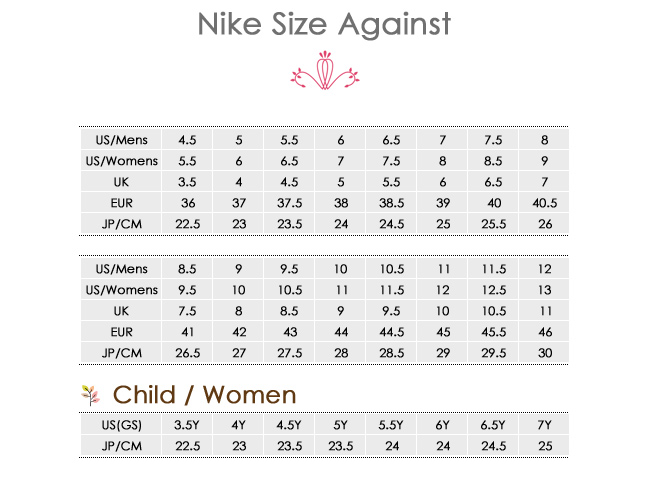Click the first table's US/Womens row label

click(x=121, y=161)
